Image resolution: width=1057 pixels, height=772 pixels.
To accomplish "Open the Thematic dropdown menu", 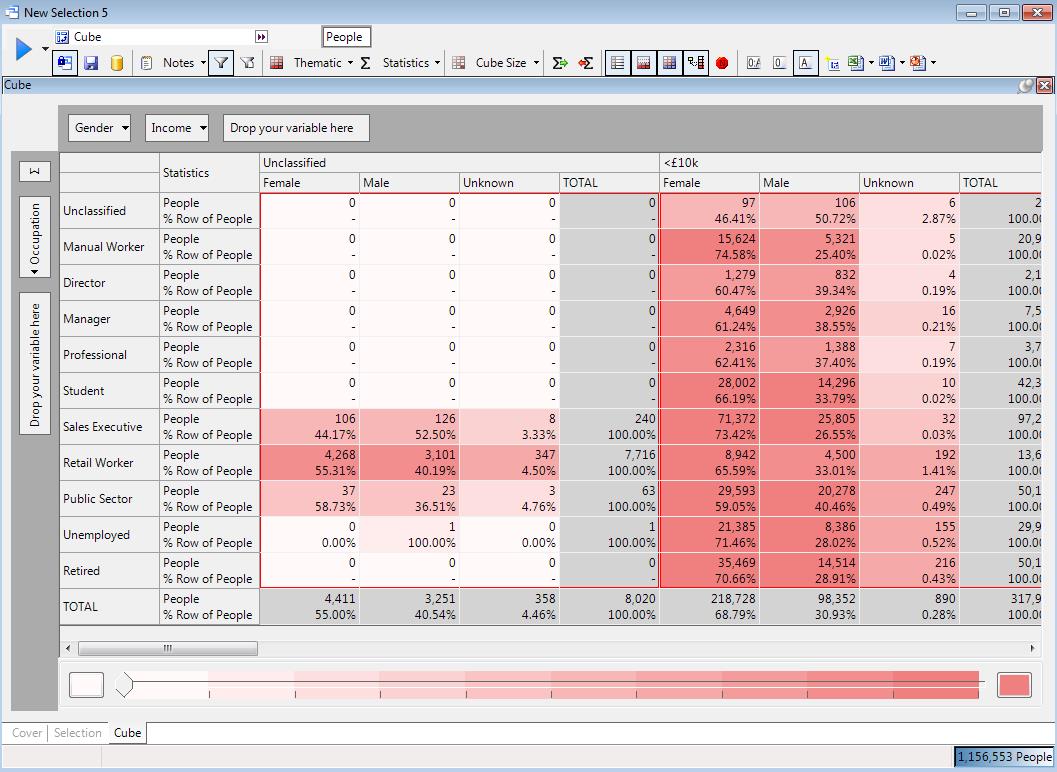I will point(350,63).
